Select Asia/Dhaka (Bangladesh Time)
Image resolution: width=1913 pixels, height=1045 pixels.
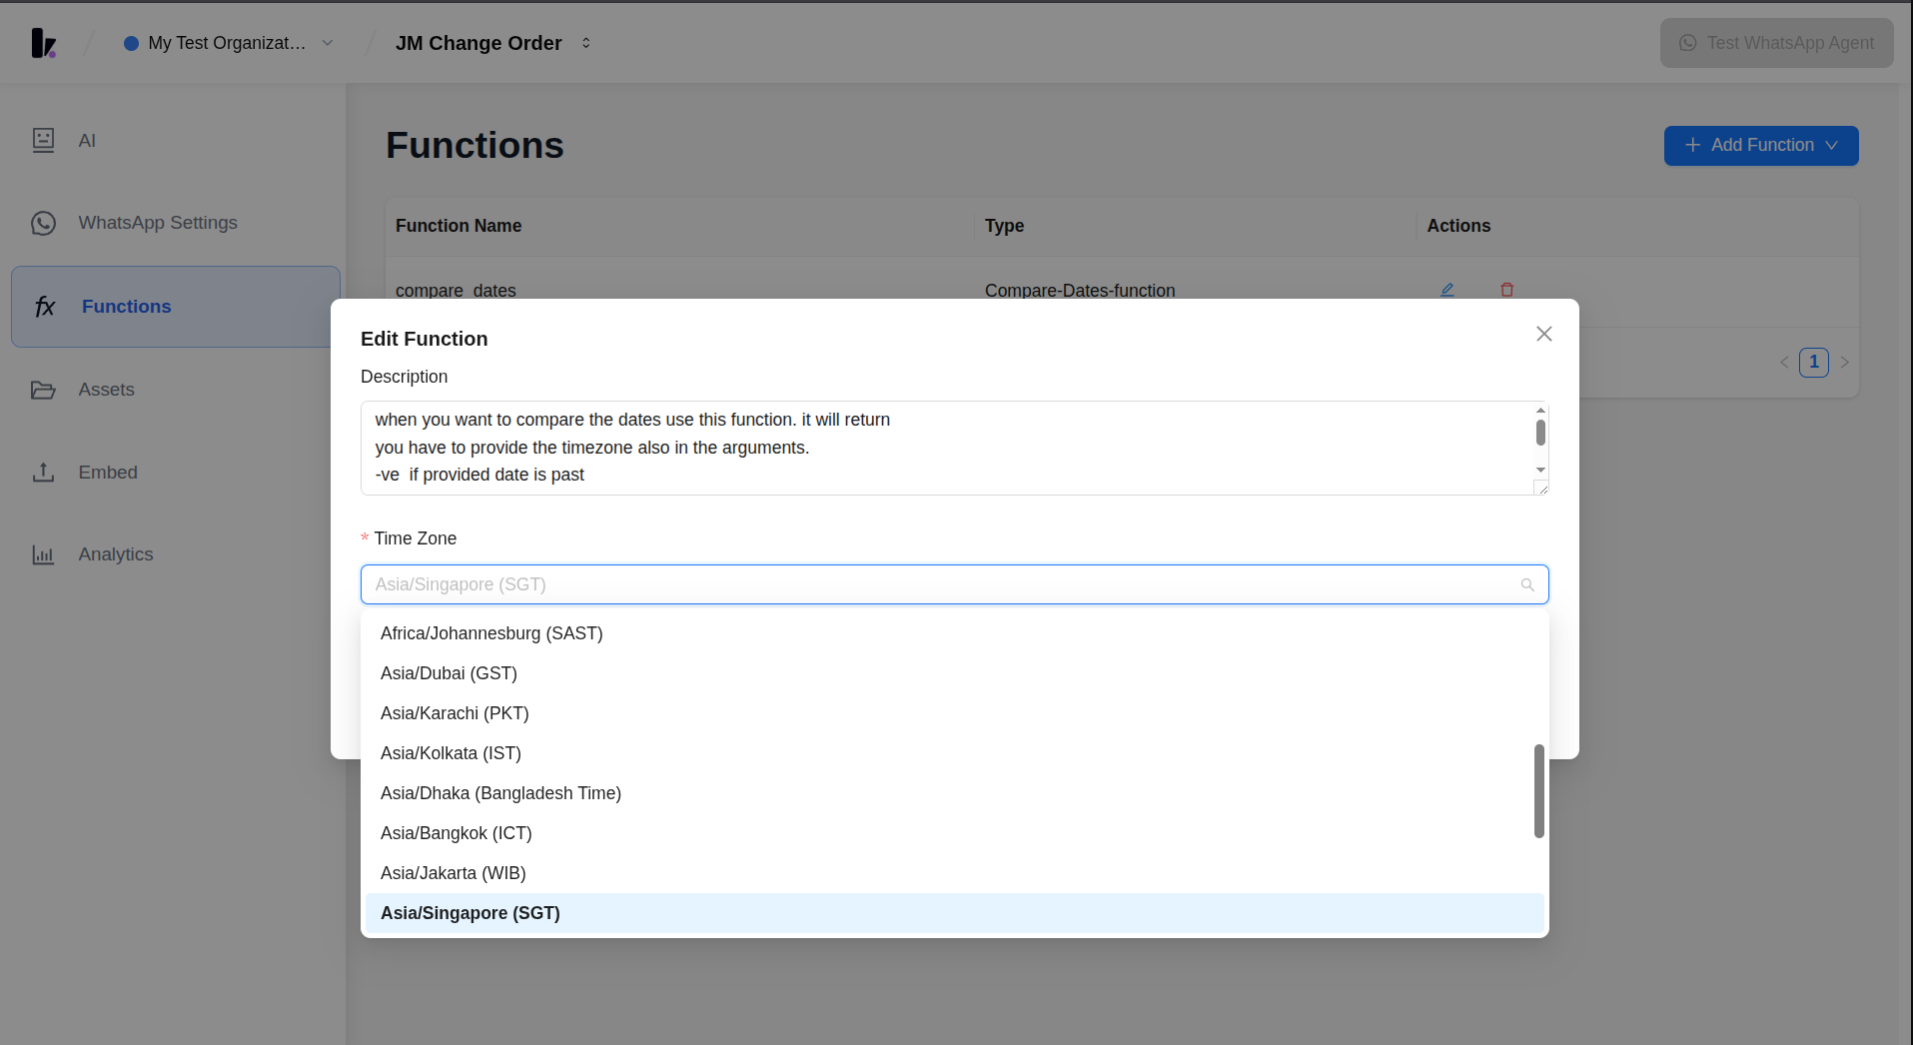point(954,793)
